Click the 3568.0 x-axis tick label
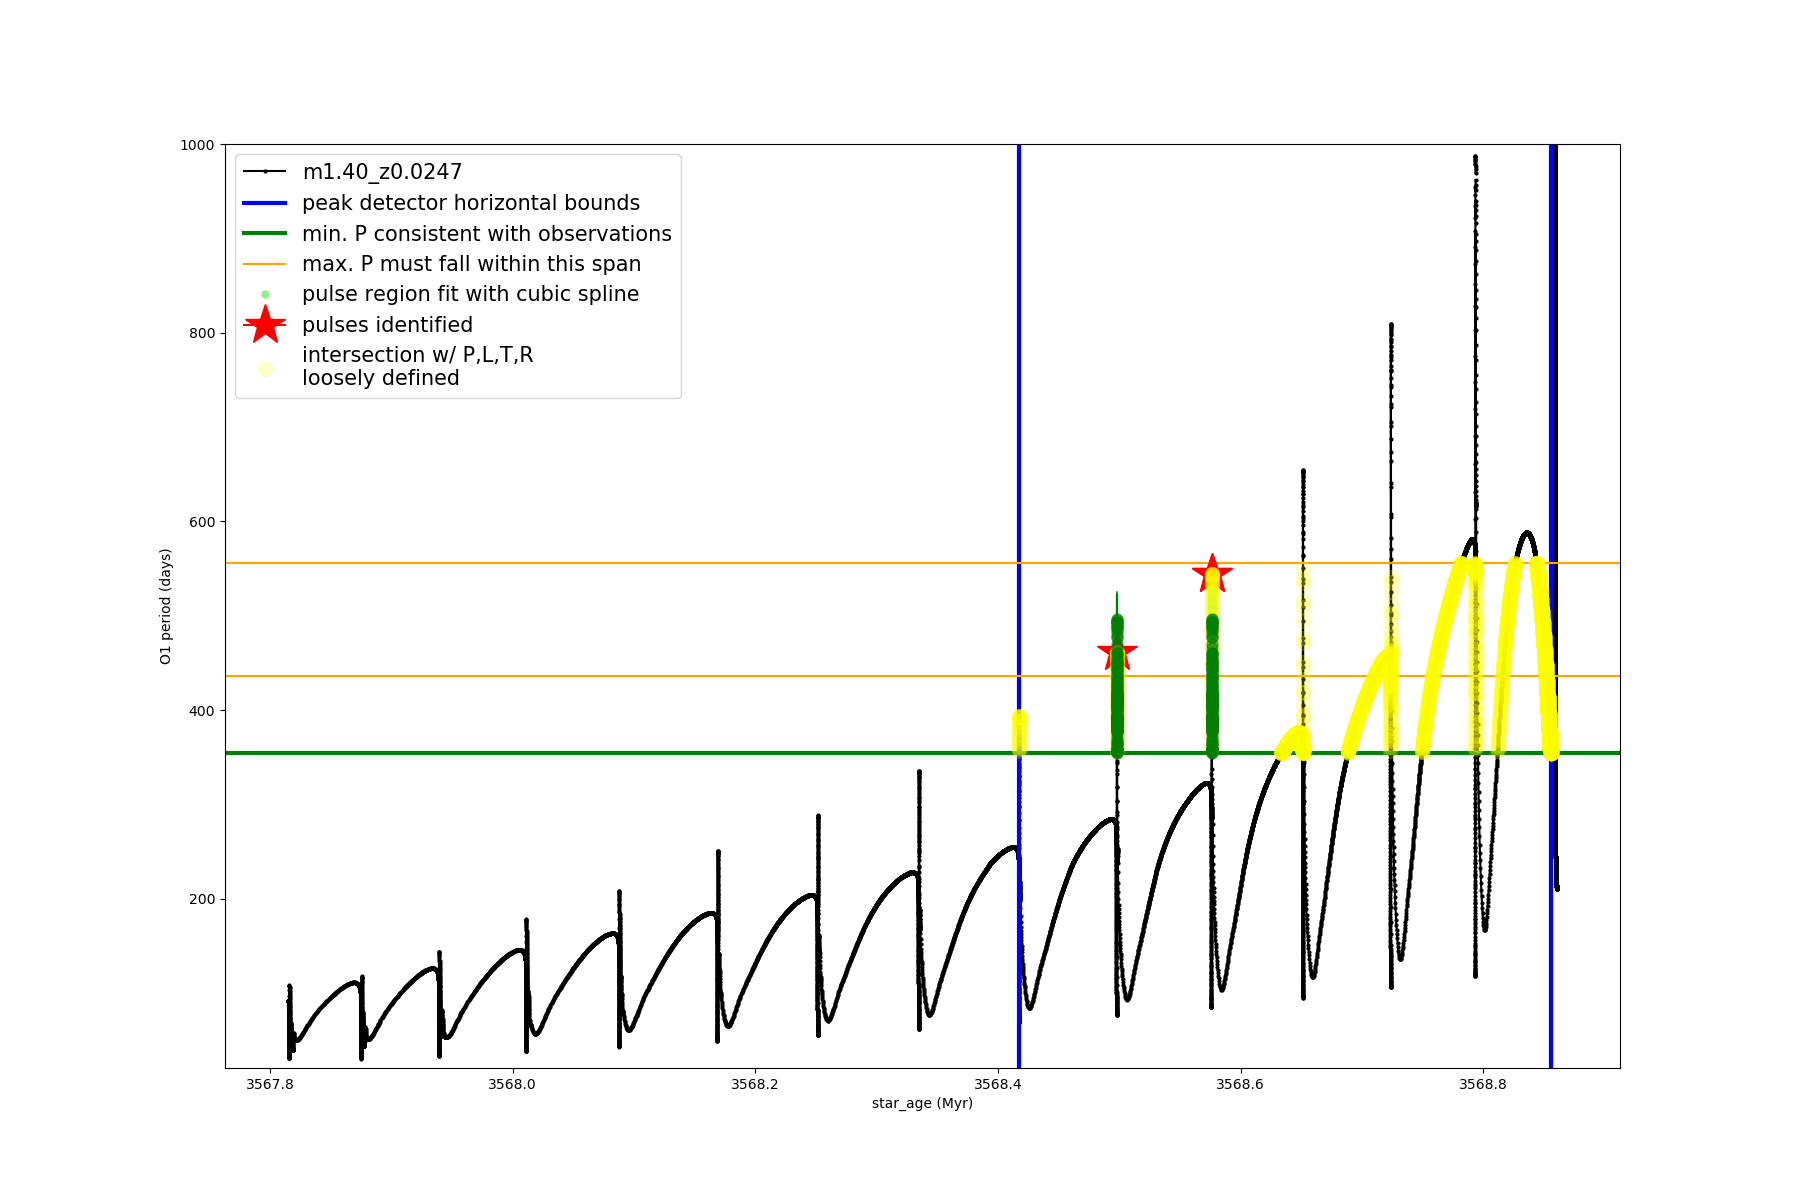The image size is (1800, 1200). (x=512, y=1084)
